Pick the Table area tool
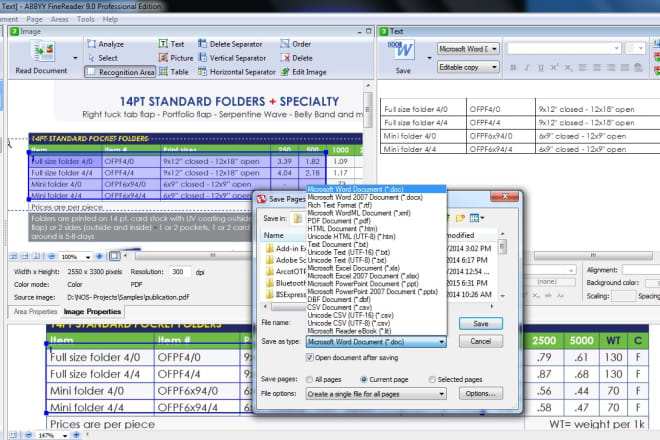This screenshot has width=660, height=440. pyautogui.click(x=174, y=72)
